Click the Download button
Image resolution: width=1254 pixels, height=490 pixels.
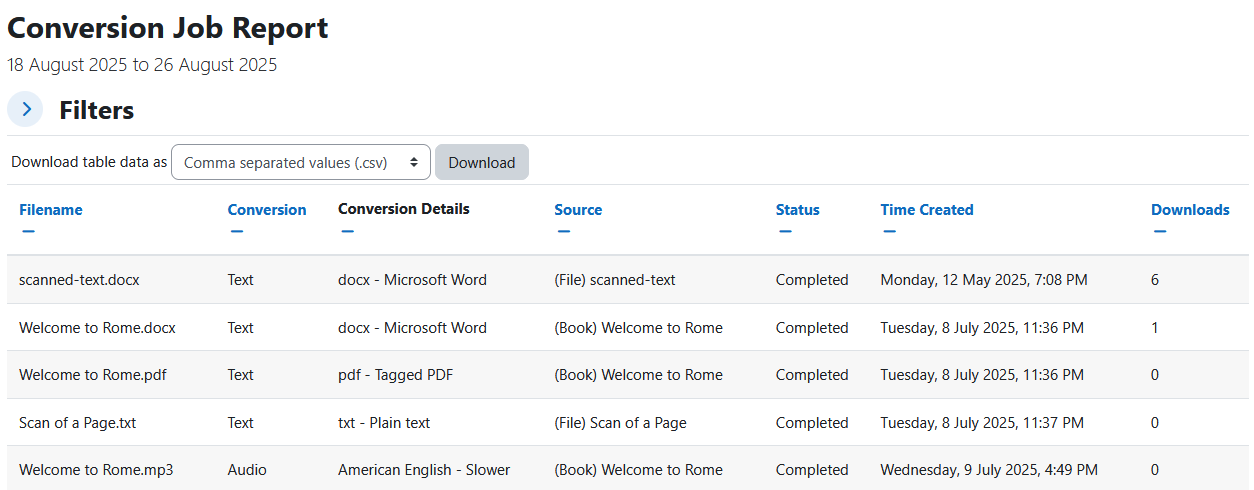(482, 162)
